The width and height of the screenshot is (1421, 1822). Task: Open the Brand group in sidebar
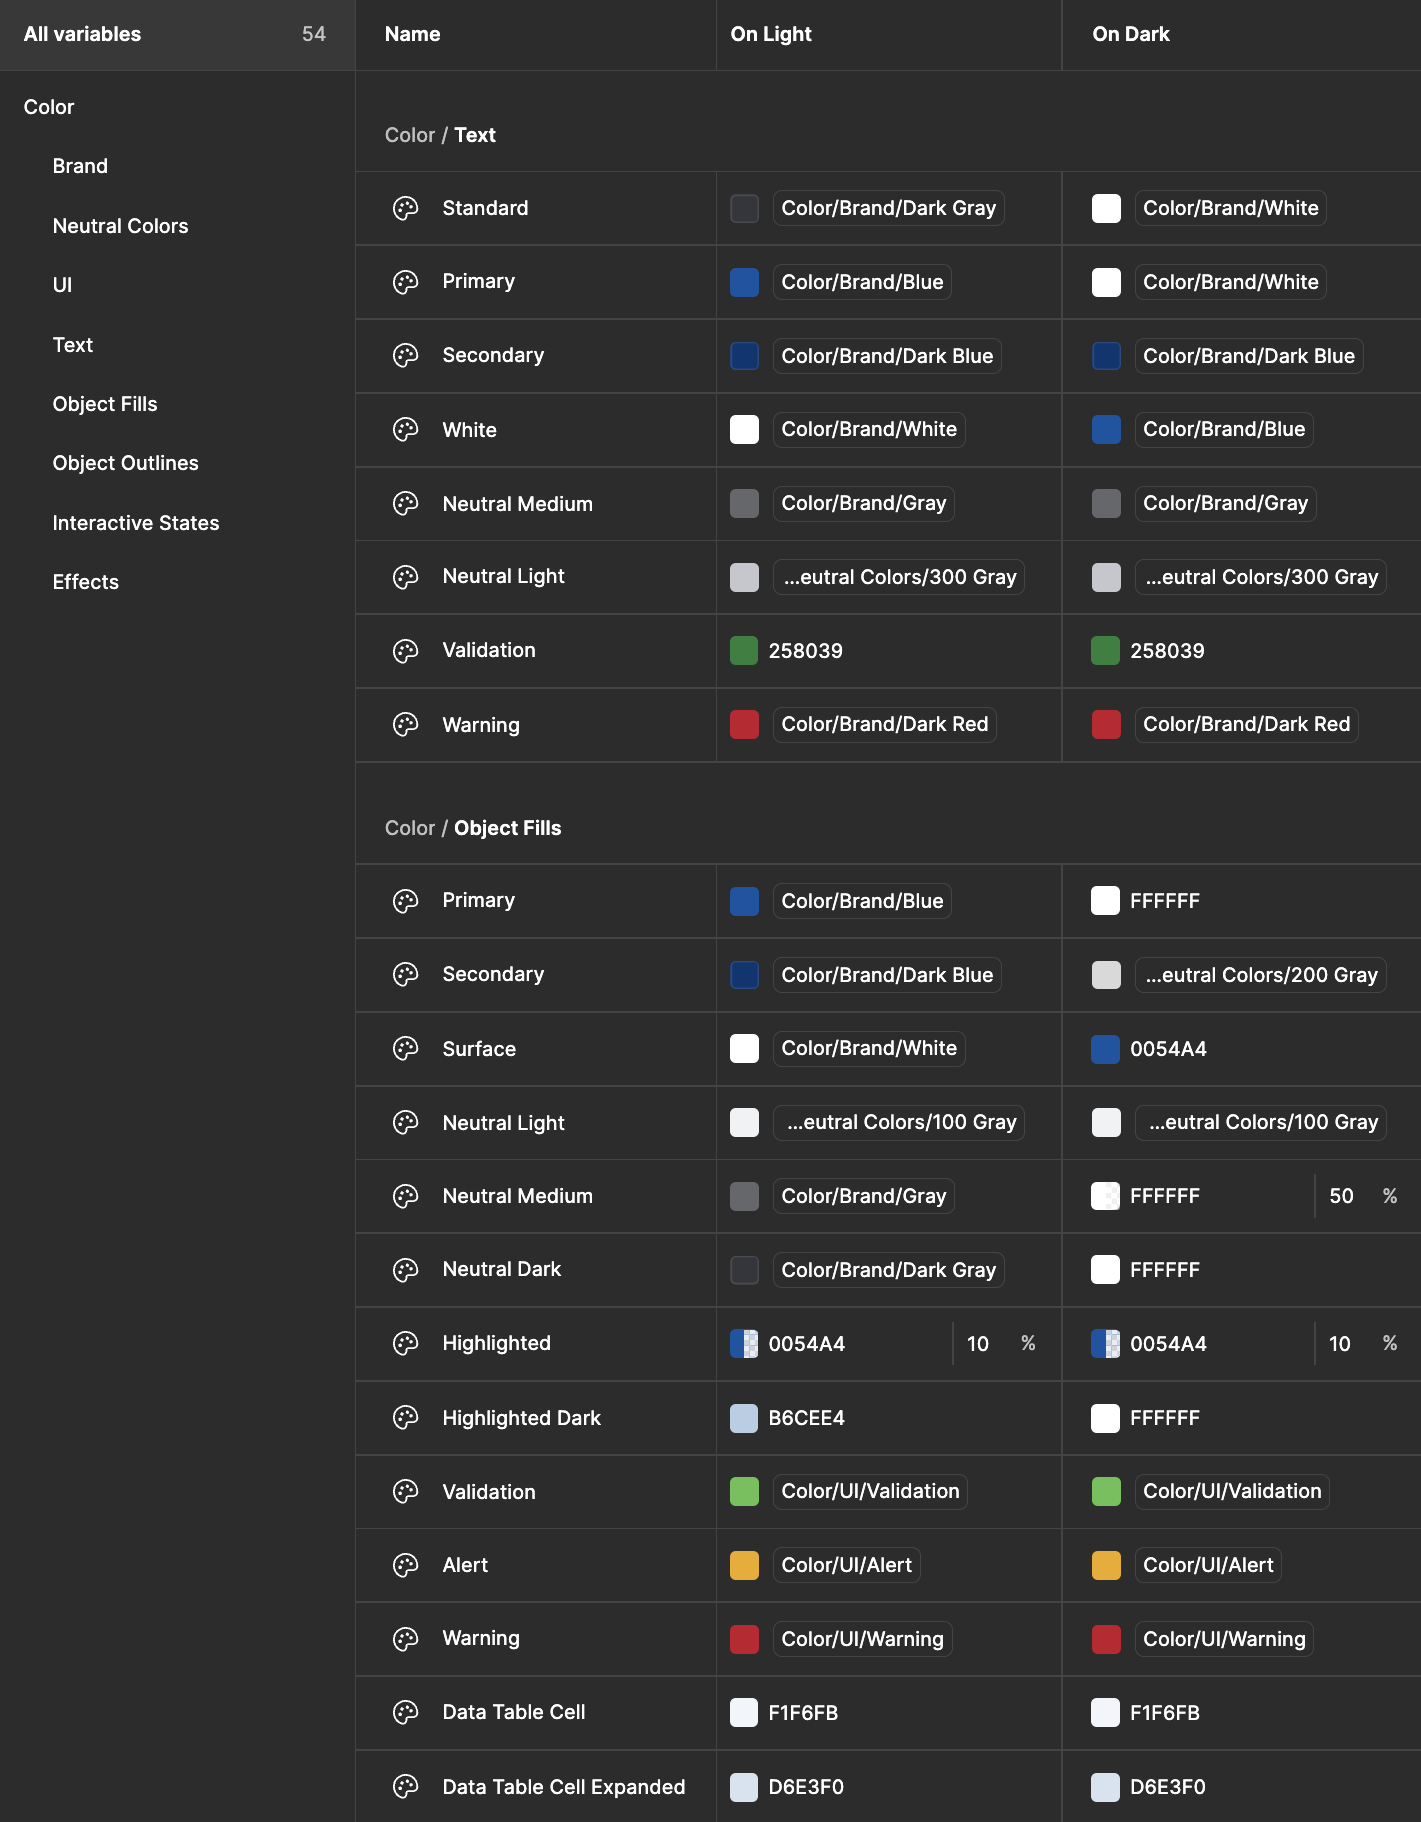click(x=80, y=166)
